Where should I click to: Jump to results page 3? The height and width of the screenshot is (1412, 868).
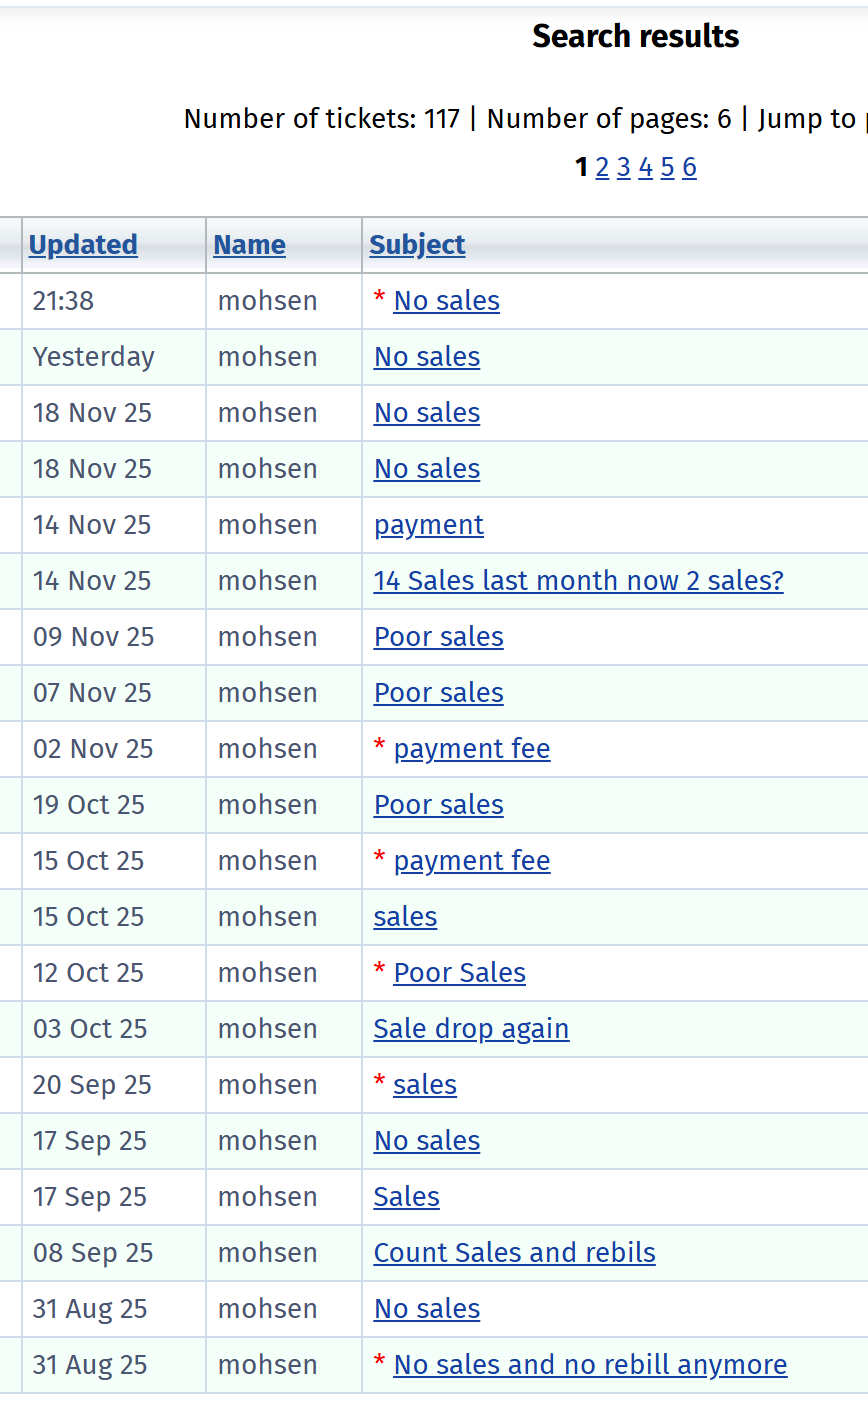click(x=624, y=167)
